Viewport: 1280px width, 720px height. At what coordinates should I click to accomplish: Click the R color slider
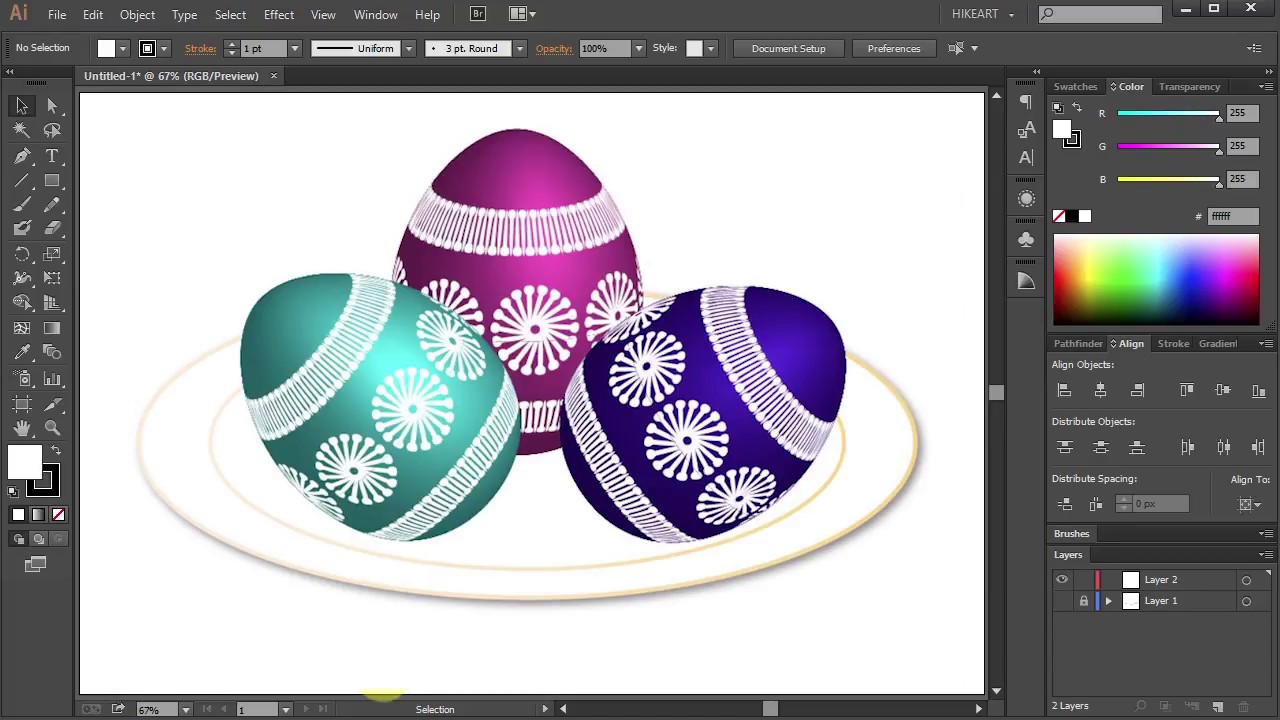[x=1168, y=114]
